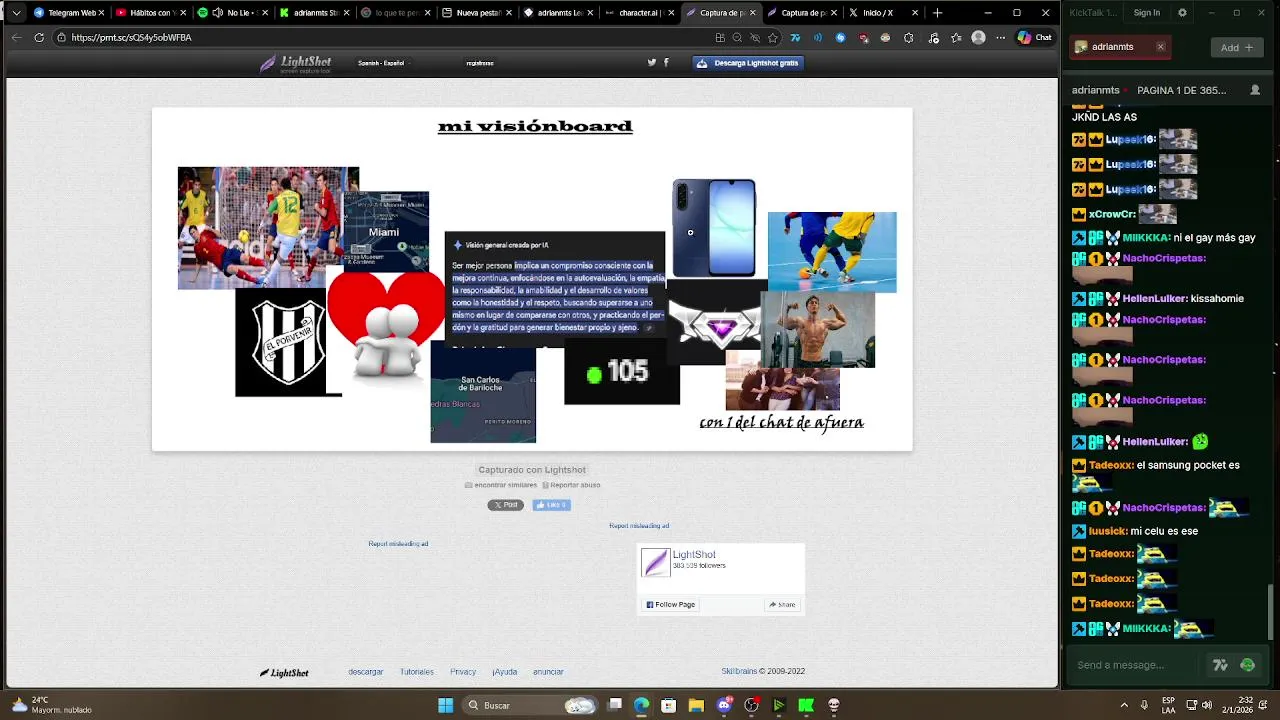Click Reportar abuso link

coord(571,485)
